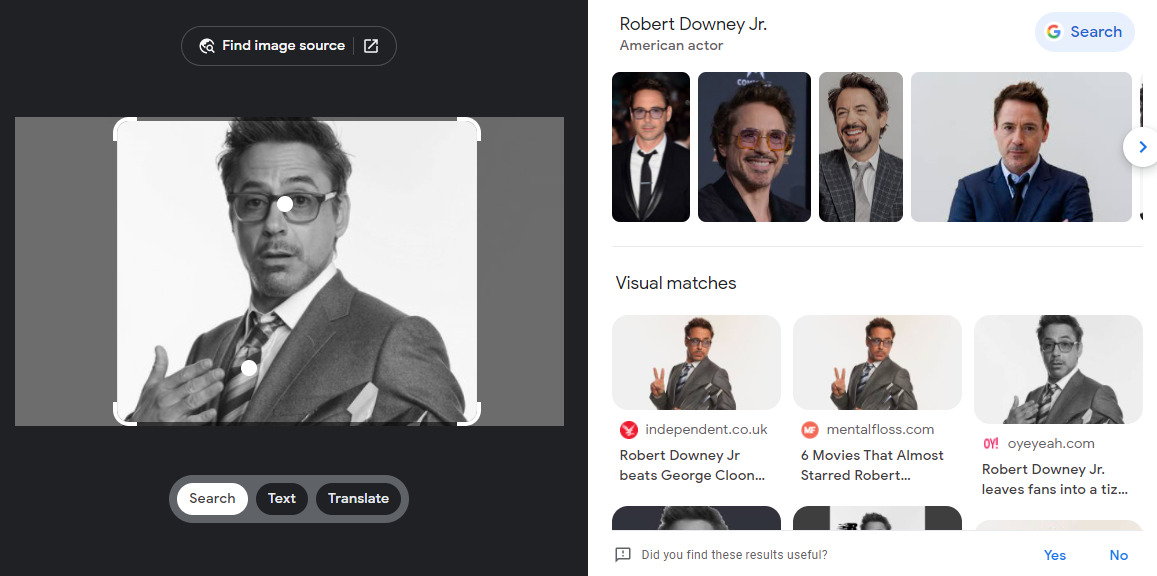Click the independent.co.uk site favicon
Image resolution: width=1157 pixels, height=576 pixels.
[x=629, y=430]
